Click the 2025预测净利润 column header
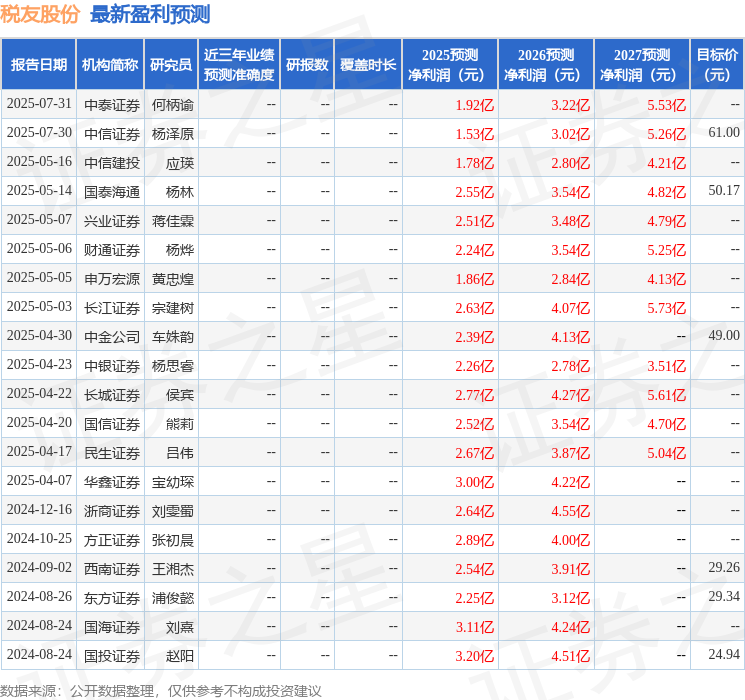Screen dimensions: 745x700 450,65
